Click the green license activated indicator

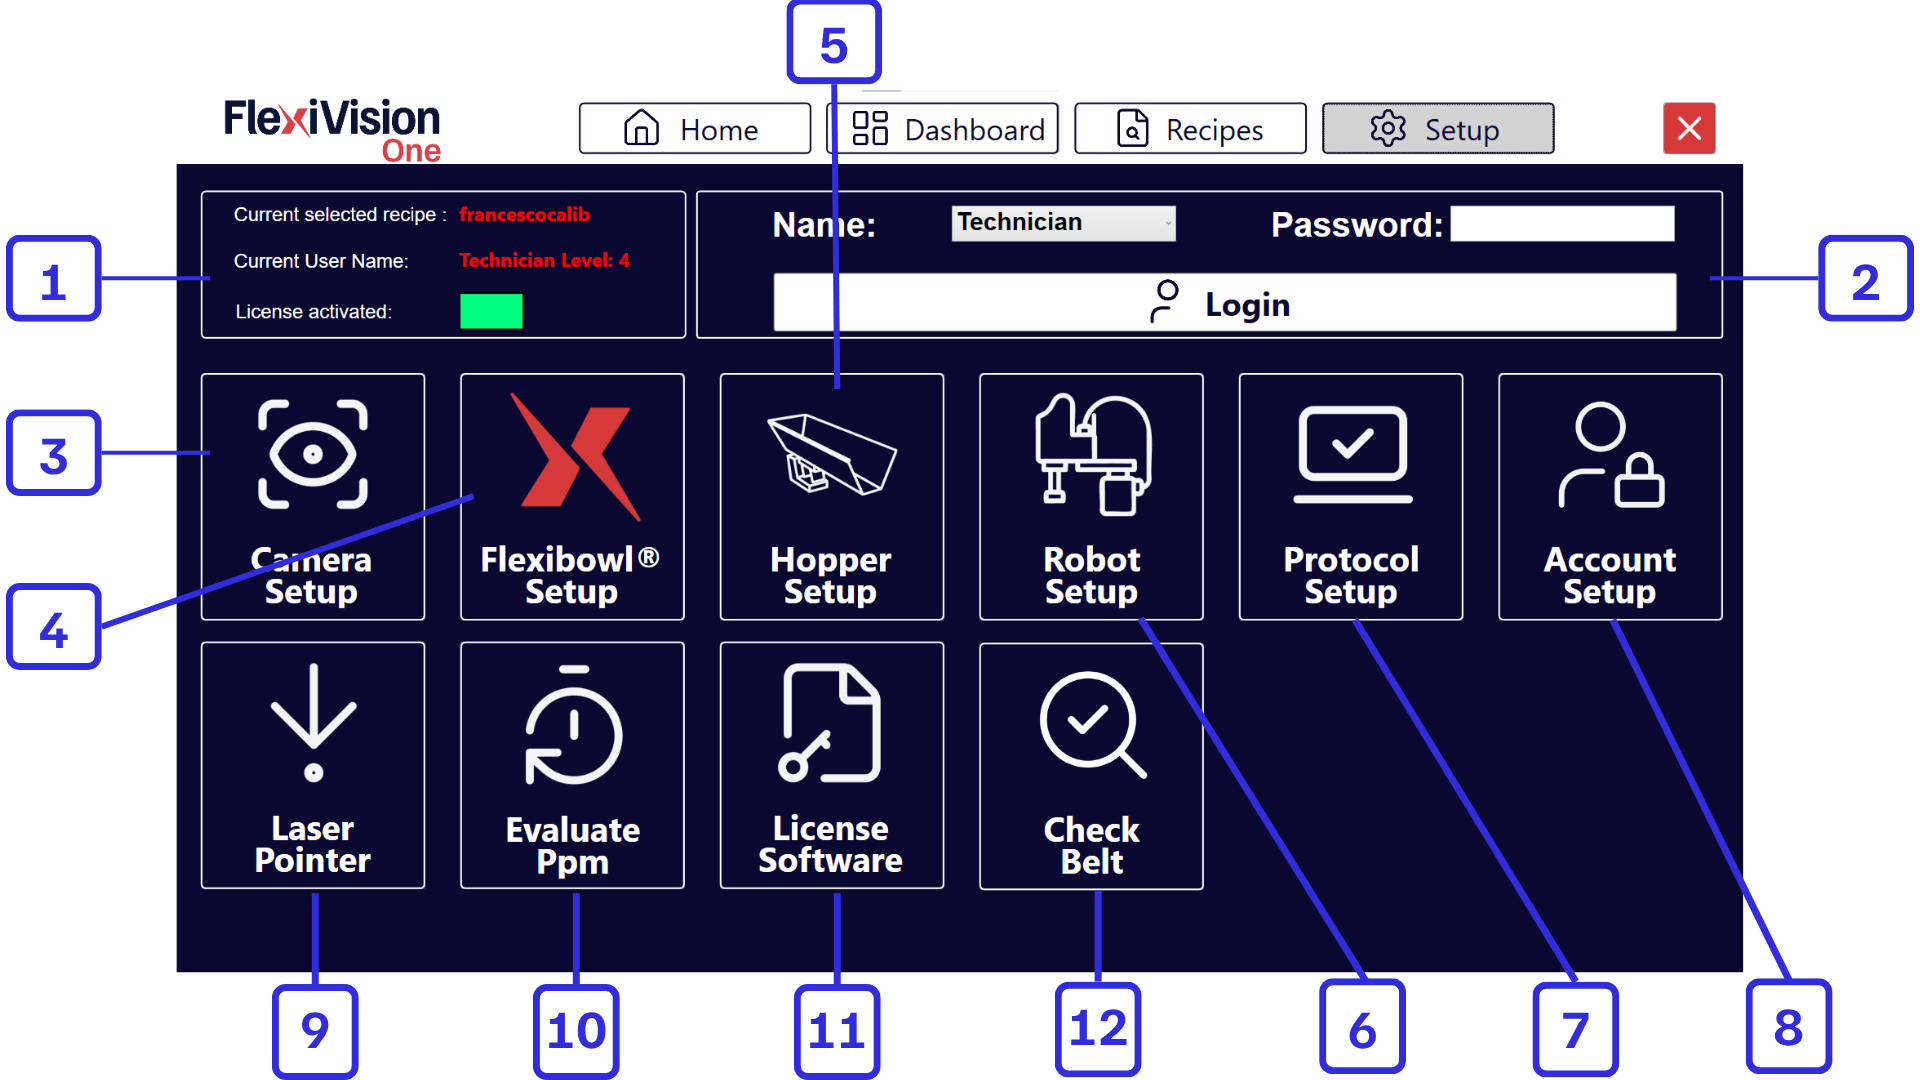[x=491, y=311]
